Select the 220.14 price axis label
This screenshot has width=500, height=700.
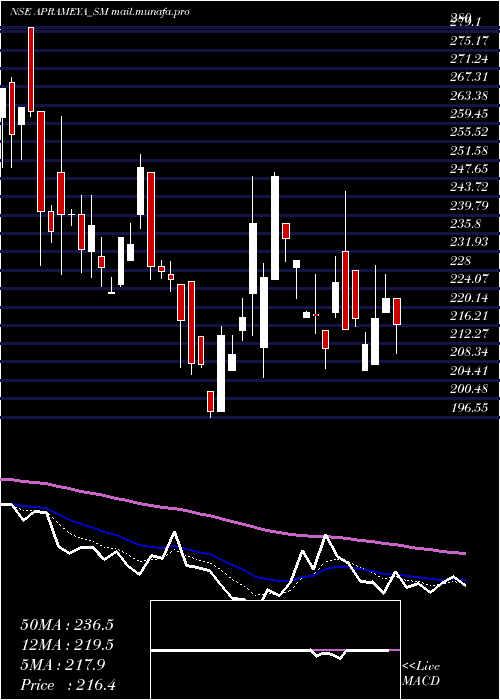[x=470, y=297]
